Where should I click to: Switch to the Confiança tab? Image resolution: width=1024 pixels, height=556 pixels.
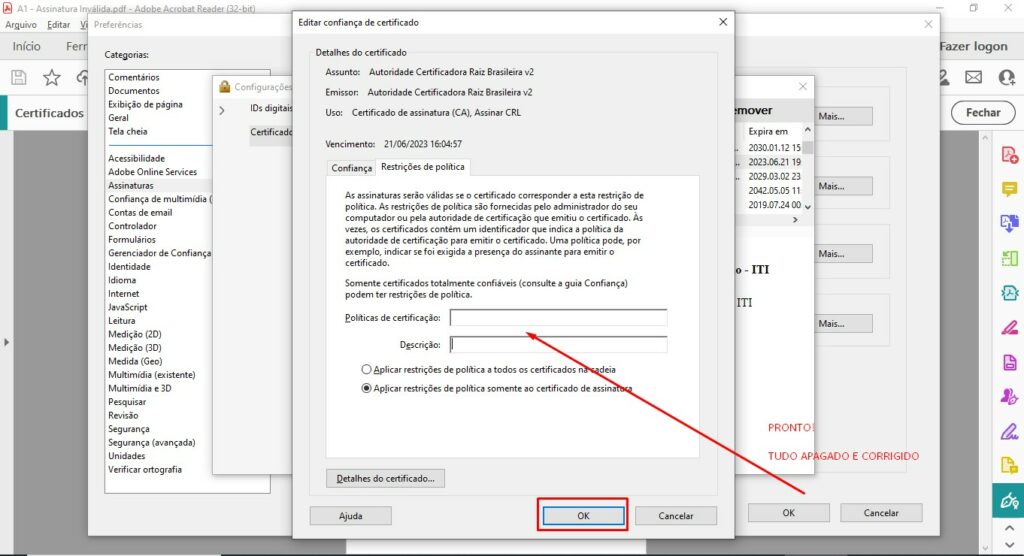[x=351, y=168]
